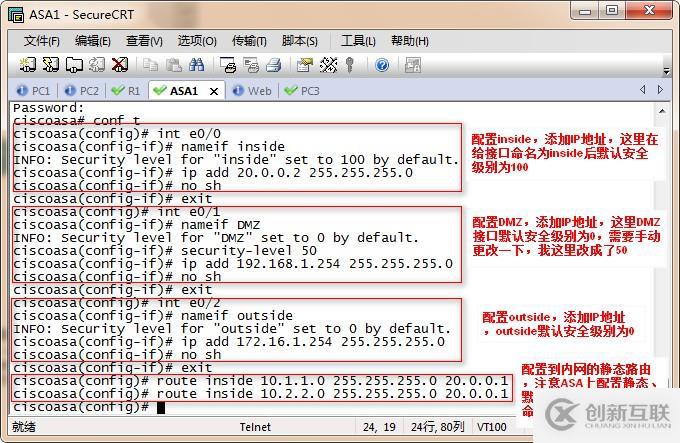This screenshot has height=443, width=680.
Task: Open Session Options icon
Action: [x=304, y=65]
